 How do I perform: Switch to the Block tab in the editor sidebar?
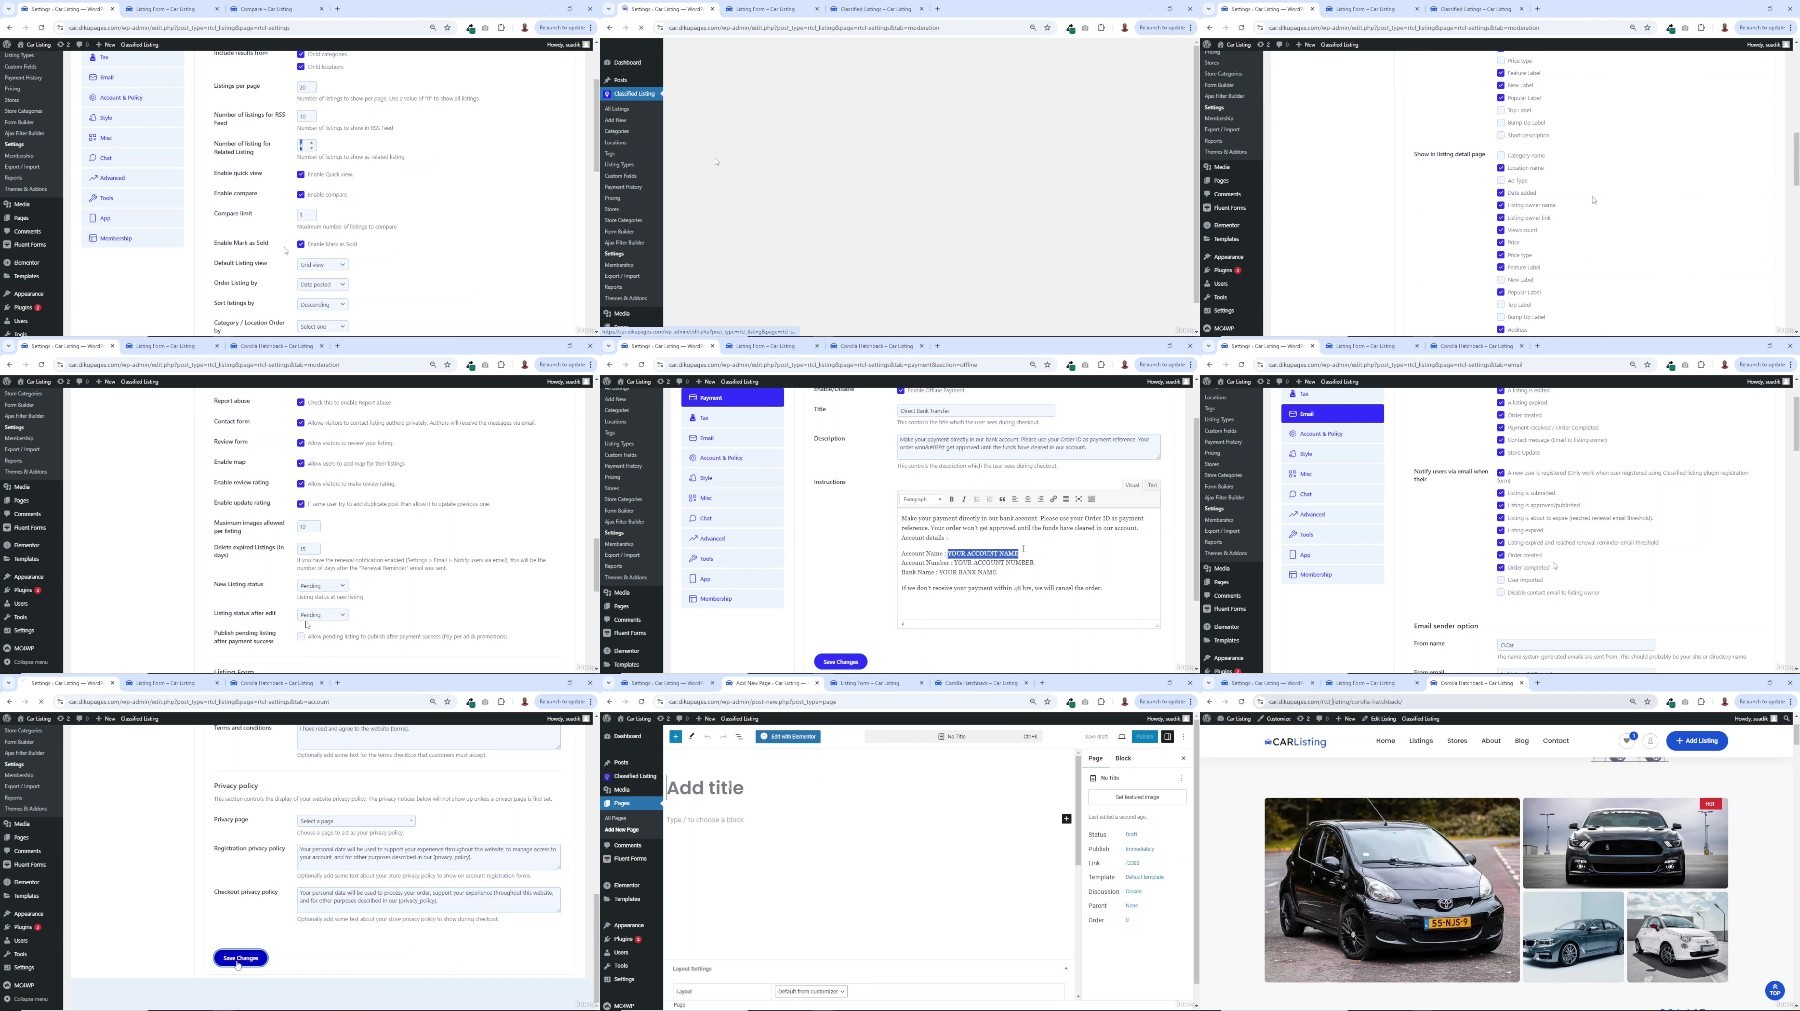coord(1123,758)
